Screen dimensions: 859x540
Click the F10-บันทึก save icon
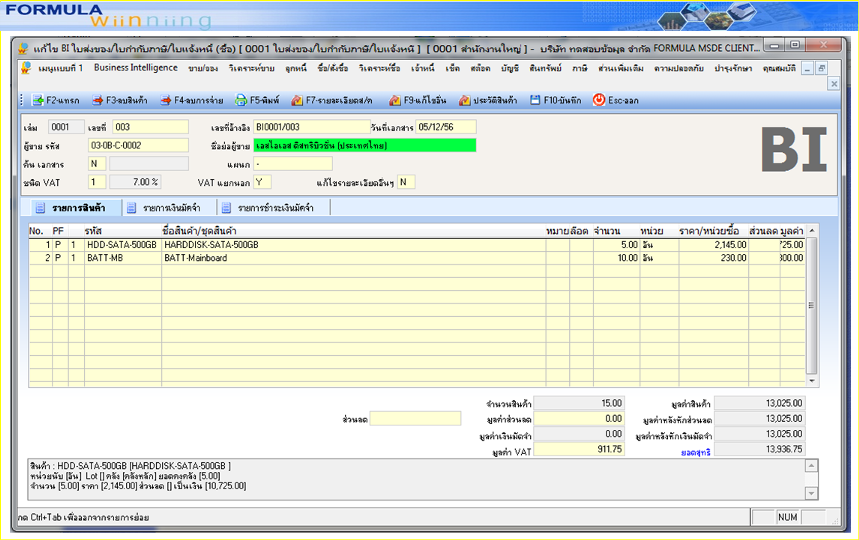click(535, 100)
